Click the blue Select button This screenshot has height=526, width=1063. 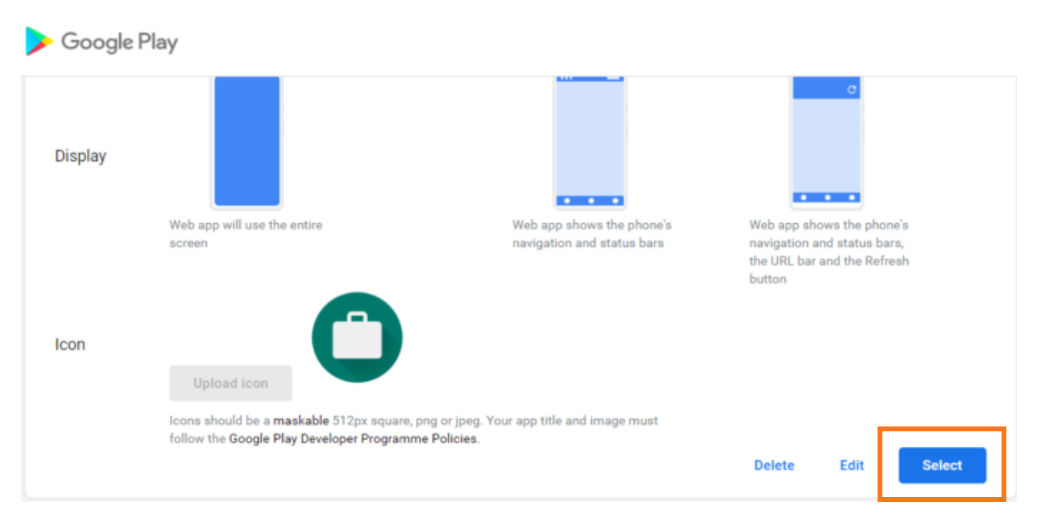tap(942, 465)
